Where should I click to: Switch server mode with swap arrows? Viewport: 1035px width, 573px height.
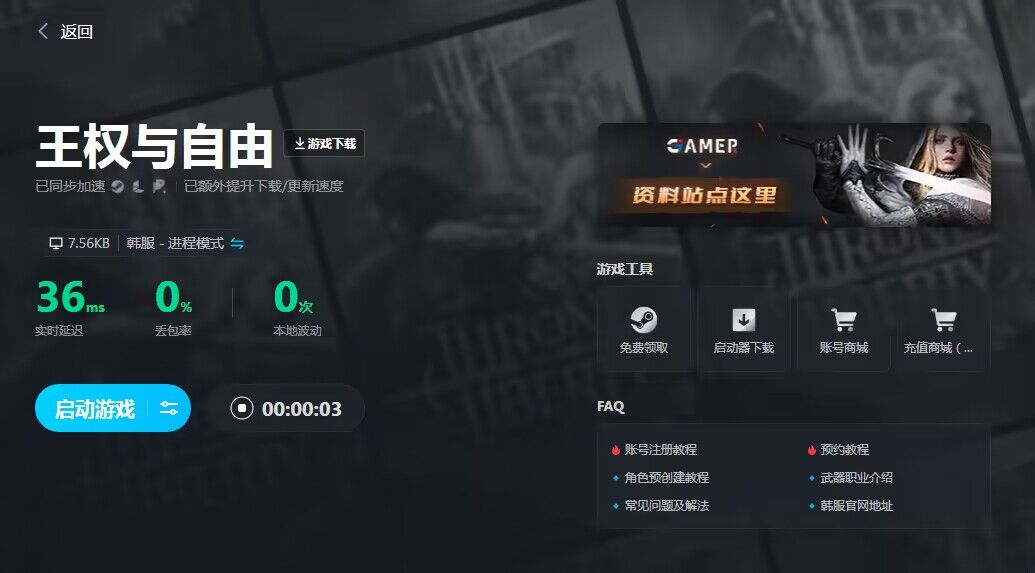pos(237,244)
